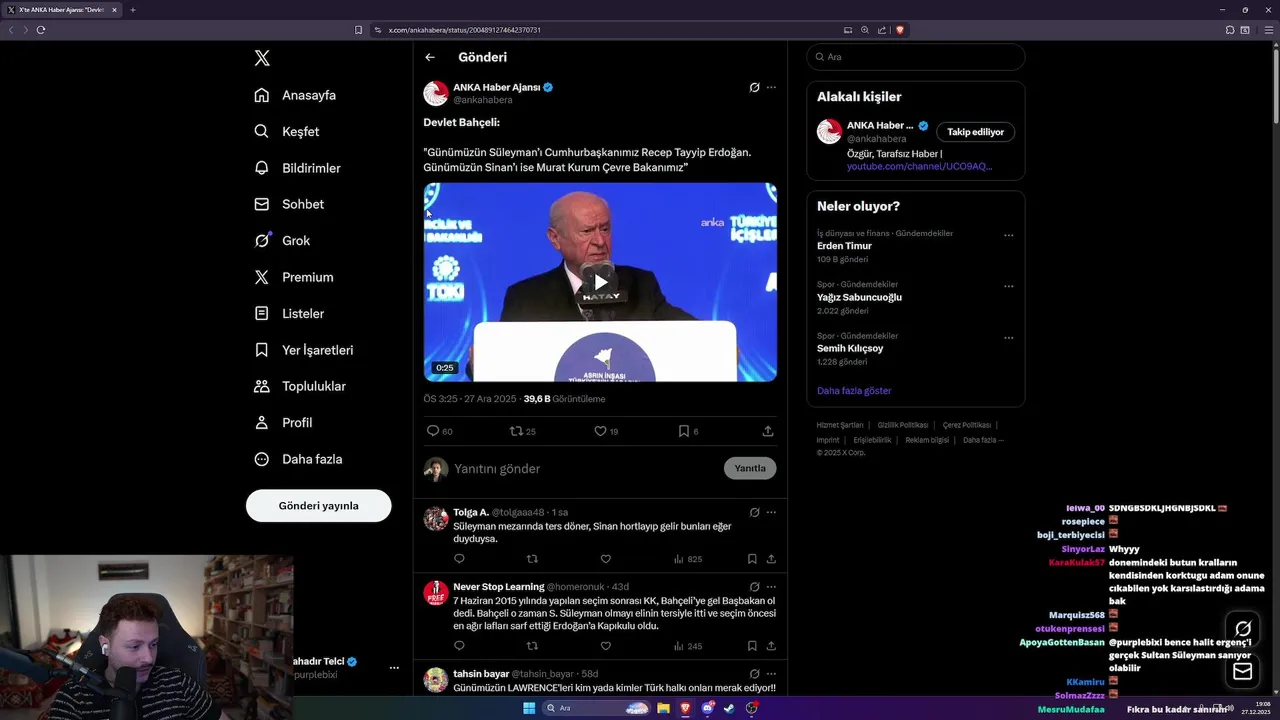The image size is (1280, 720).
Task: Open ANKA Haber Ajansı profile avatar on the post
Action: pos(435,93)
